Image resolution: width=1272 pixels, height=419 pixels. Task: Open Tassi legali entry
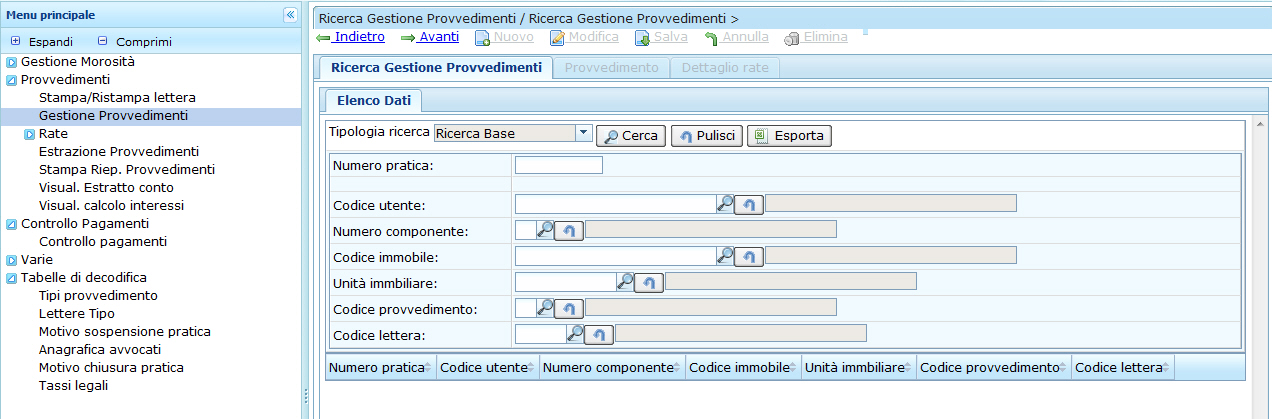point(73,386)
